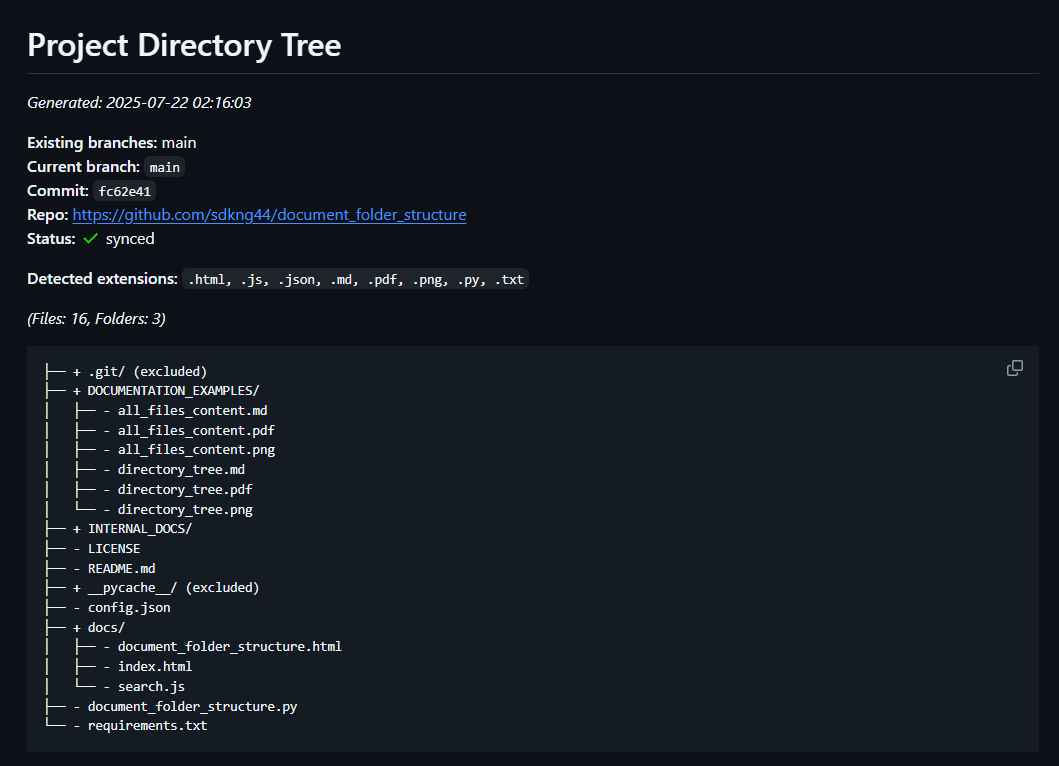Select search.js file entry
This screenshot has width=1059, height=766.
(151, 686)
